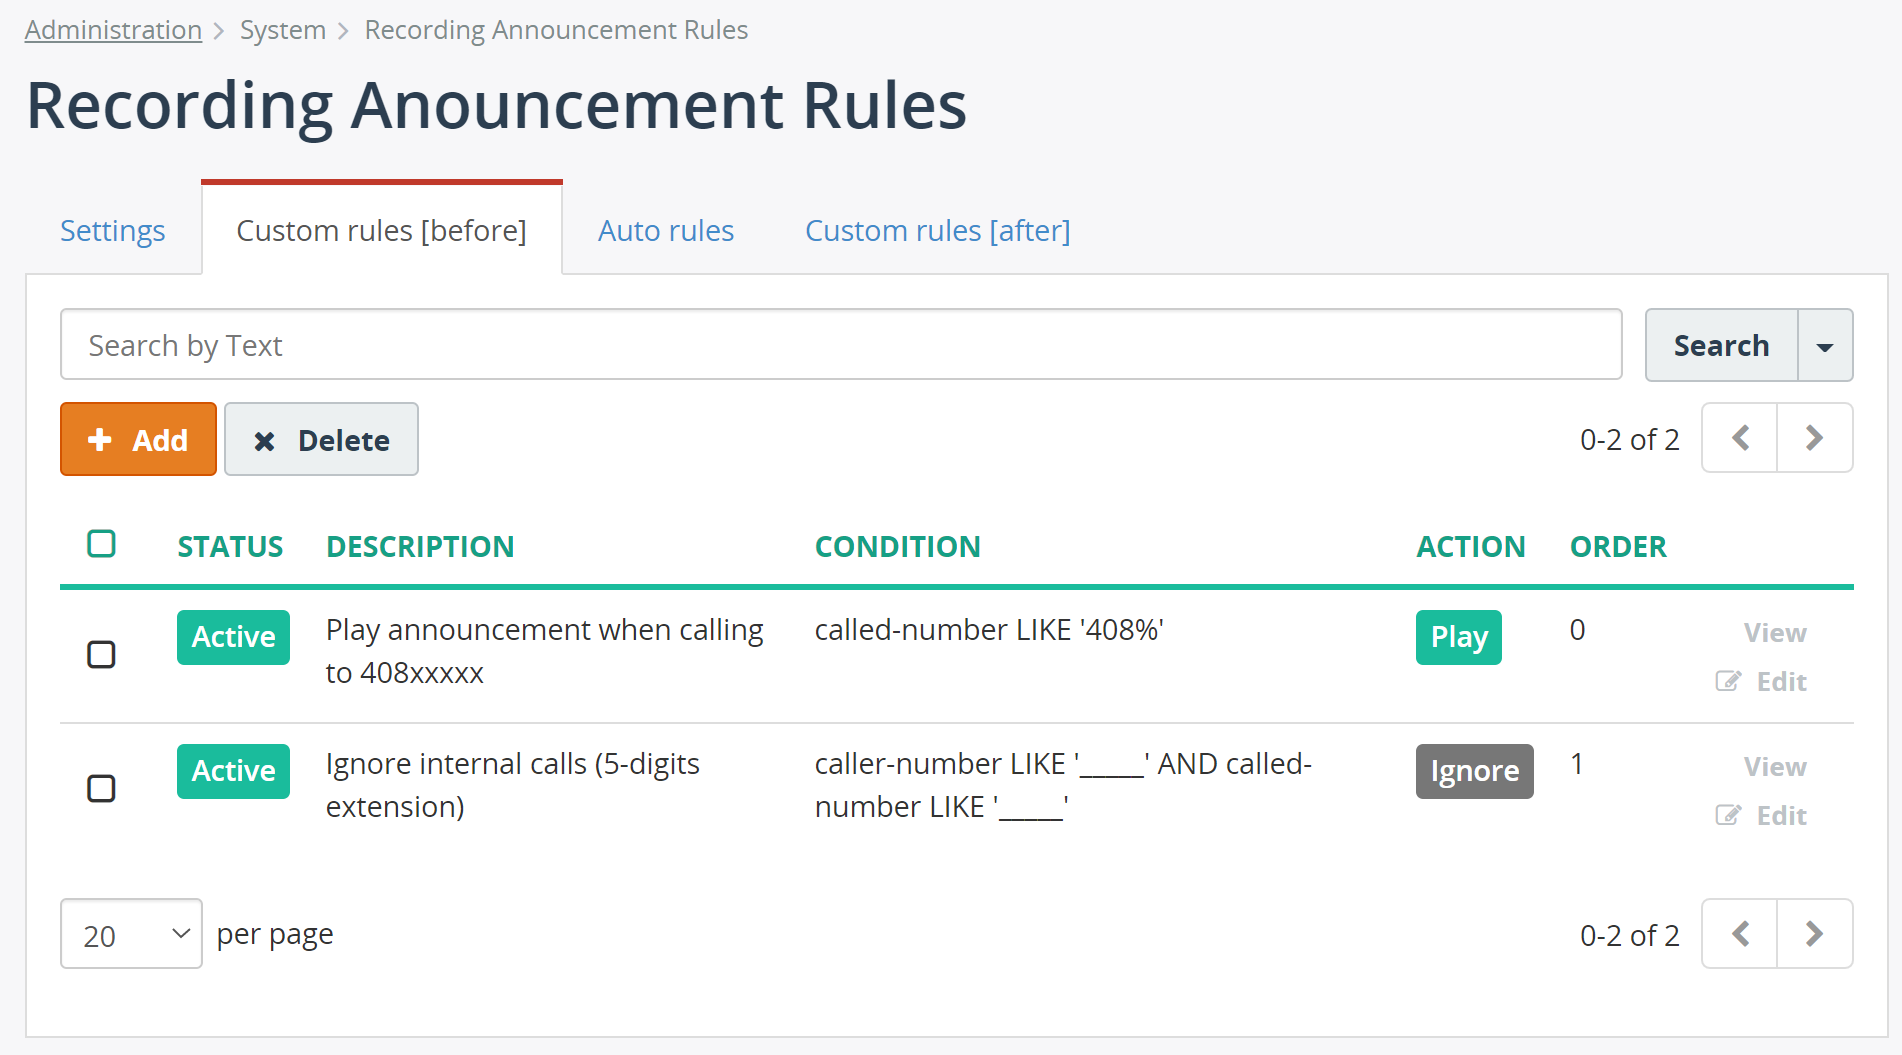This screenshot has height=1055, width=1902.
Task: Click View on the internal calls rule
Action: [1775, 766]
